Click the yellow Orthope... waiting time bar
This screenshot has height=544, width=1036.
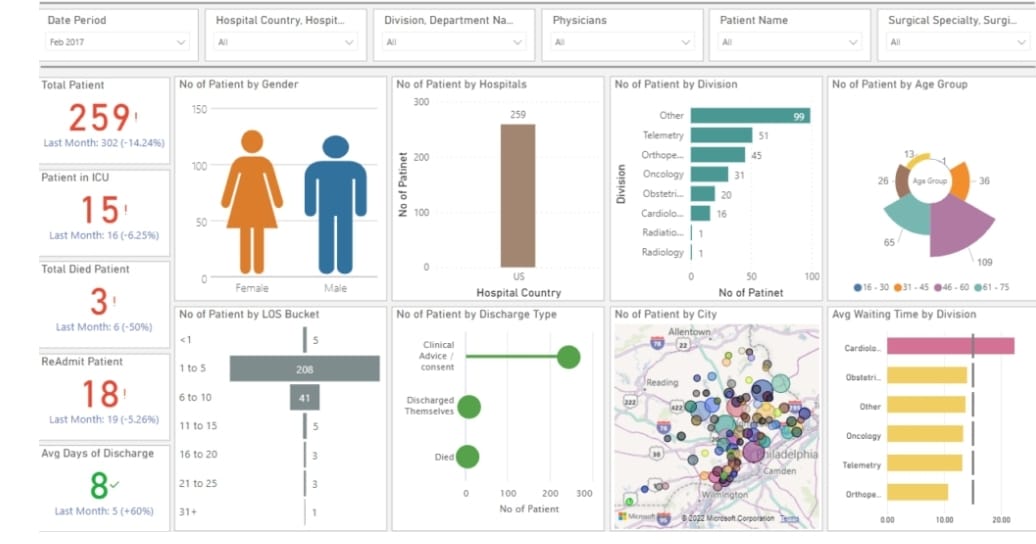coord(918,492)
